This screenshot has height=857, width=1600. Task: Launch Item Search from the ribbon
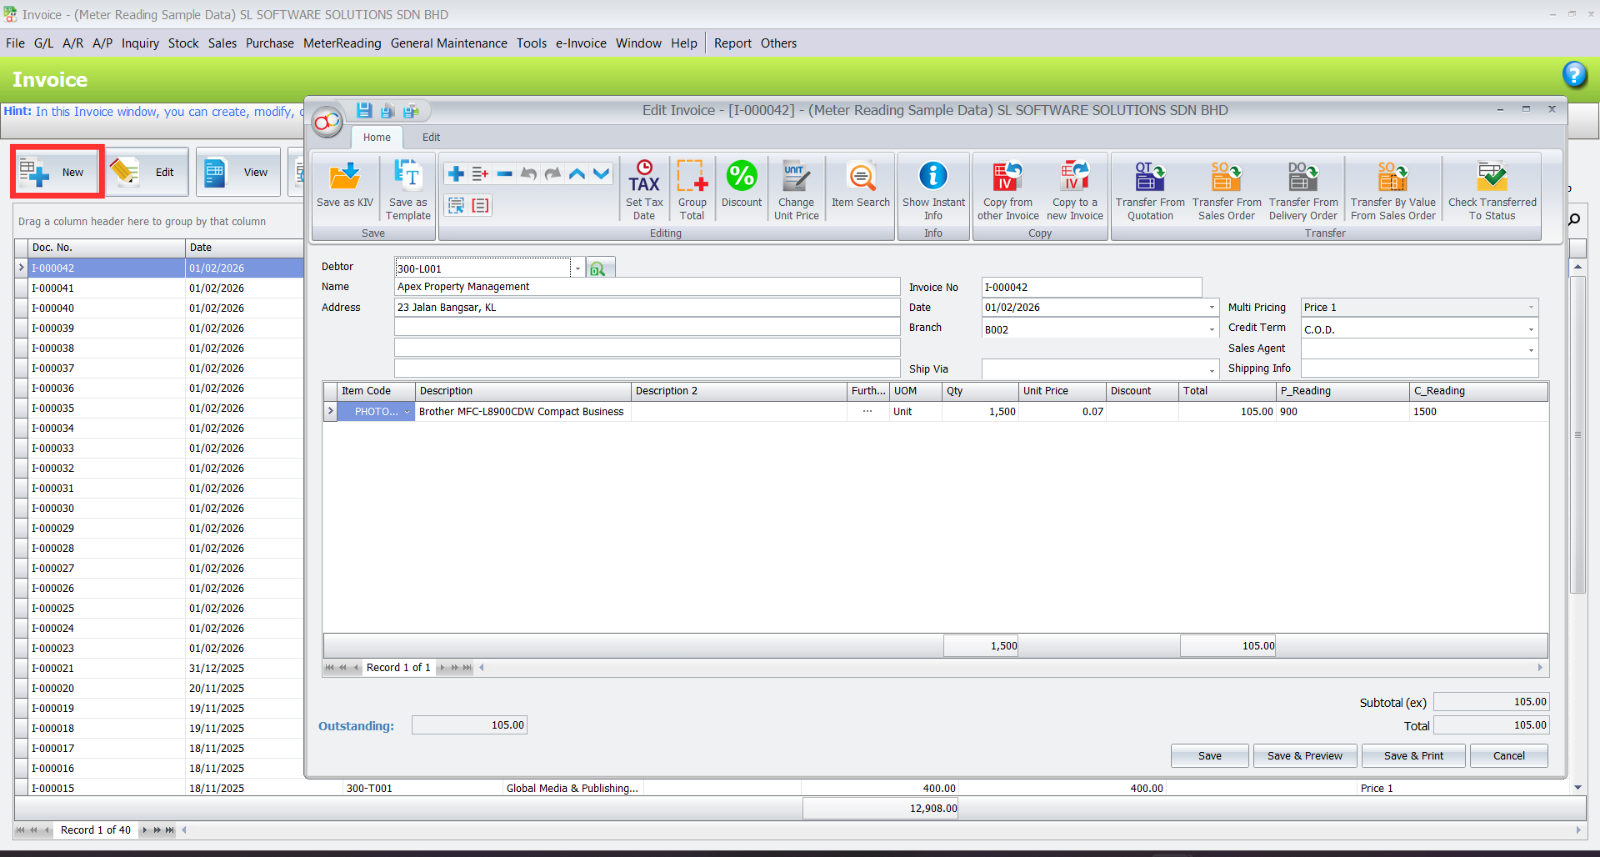click(x=860, y=178)
